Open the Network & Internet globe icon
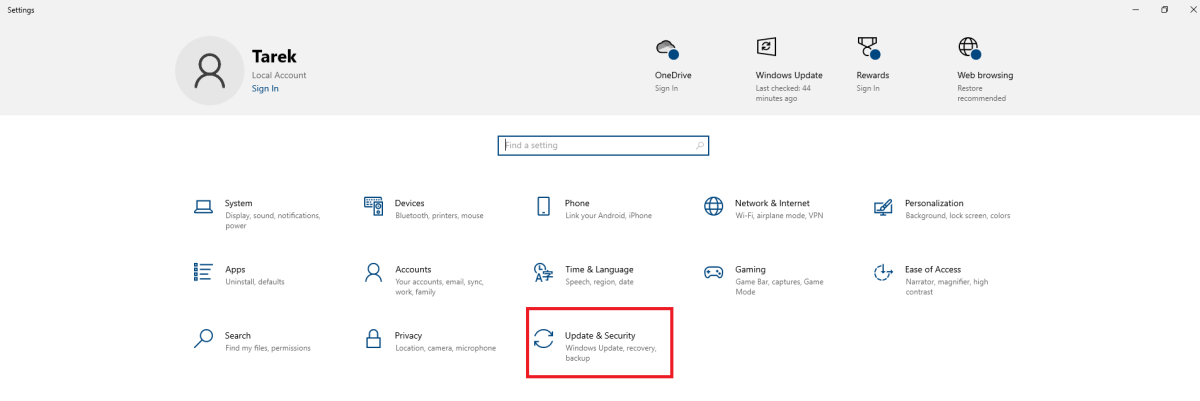The image size is (1200, 401). (x=714, y=206)
